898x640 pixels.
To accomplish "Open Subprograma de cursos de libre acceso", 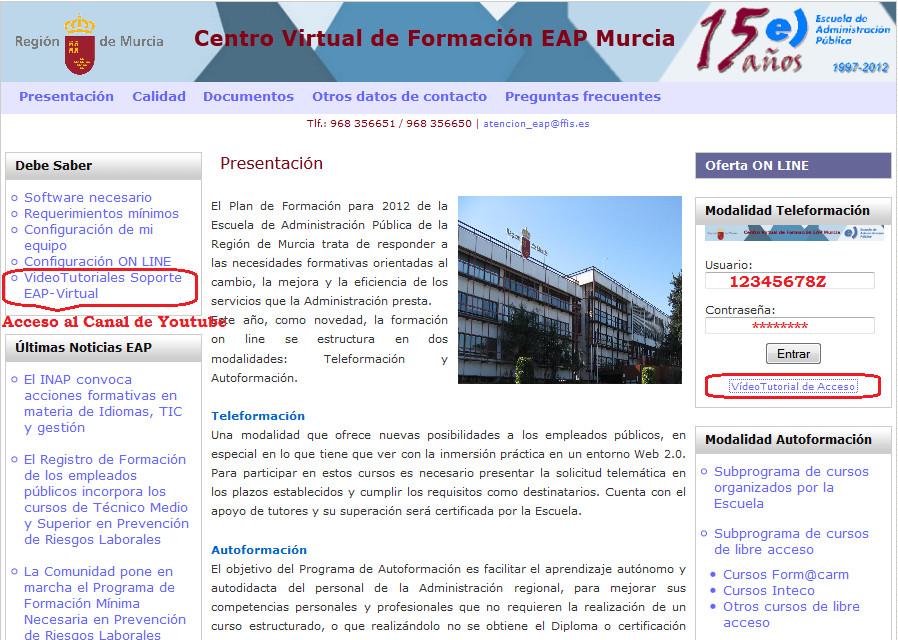I will [x=791, y=542].
